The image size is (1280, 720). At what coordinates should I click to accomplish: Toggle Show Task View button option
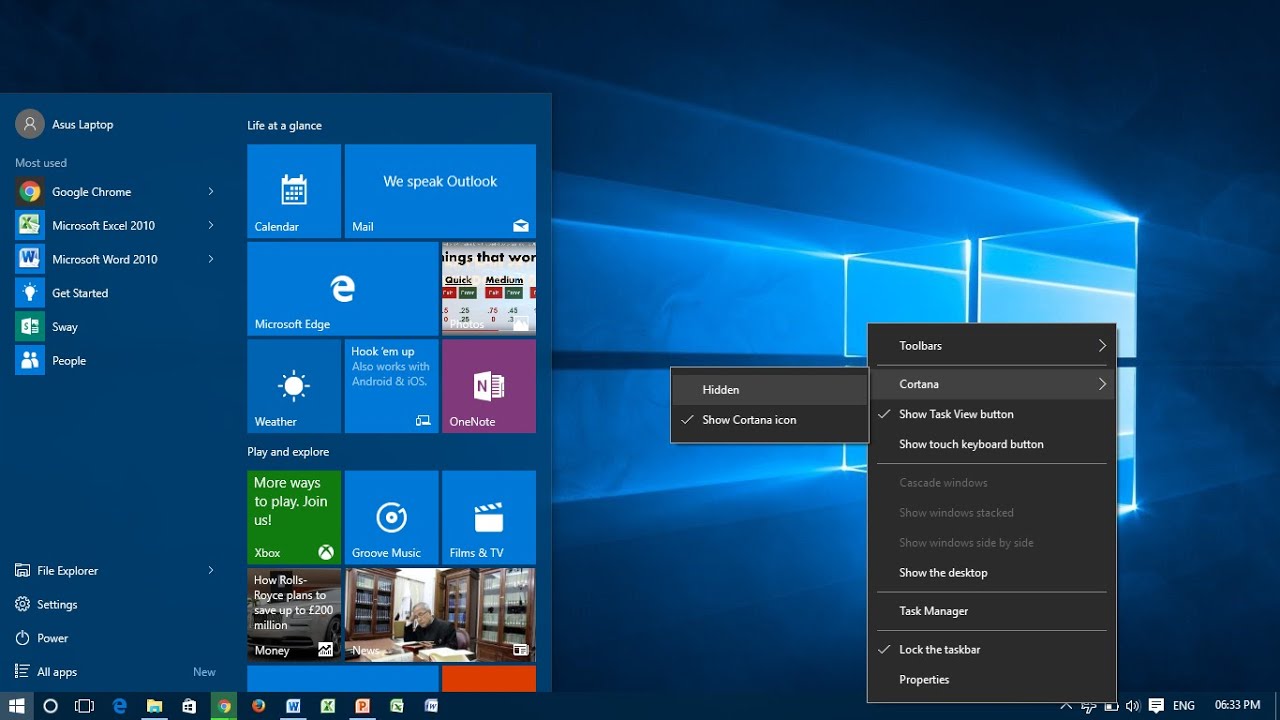pos(993,414)
